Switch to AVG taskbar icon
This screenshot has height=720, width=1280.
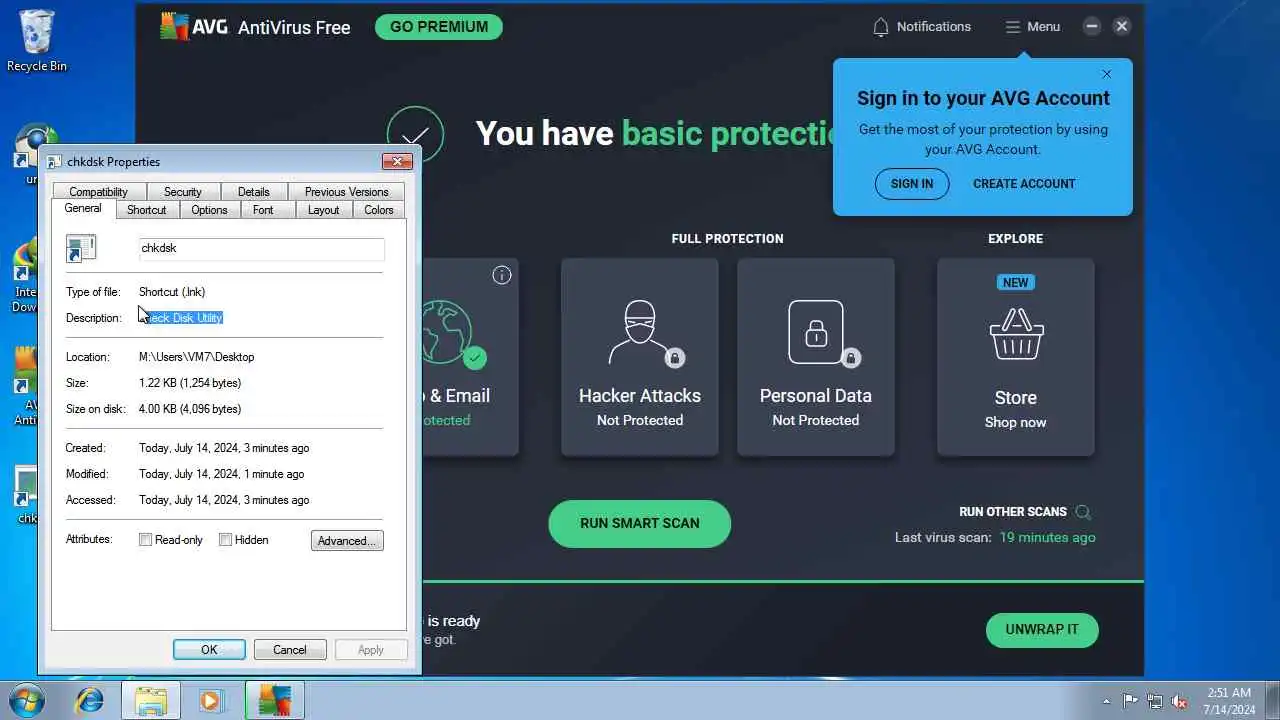274,700
